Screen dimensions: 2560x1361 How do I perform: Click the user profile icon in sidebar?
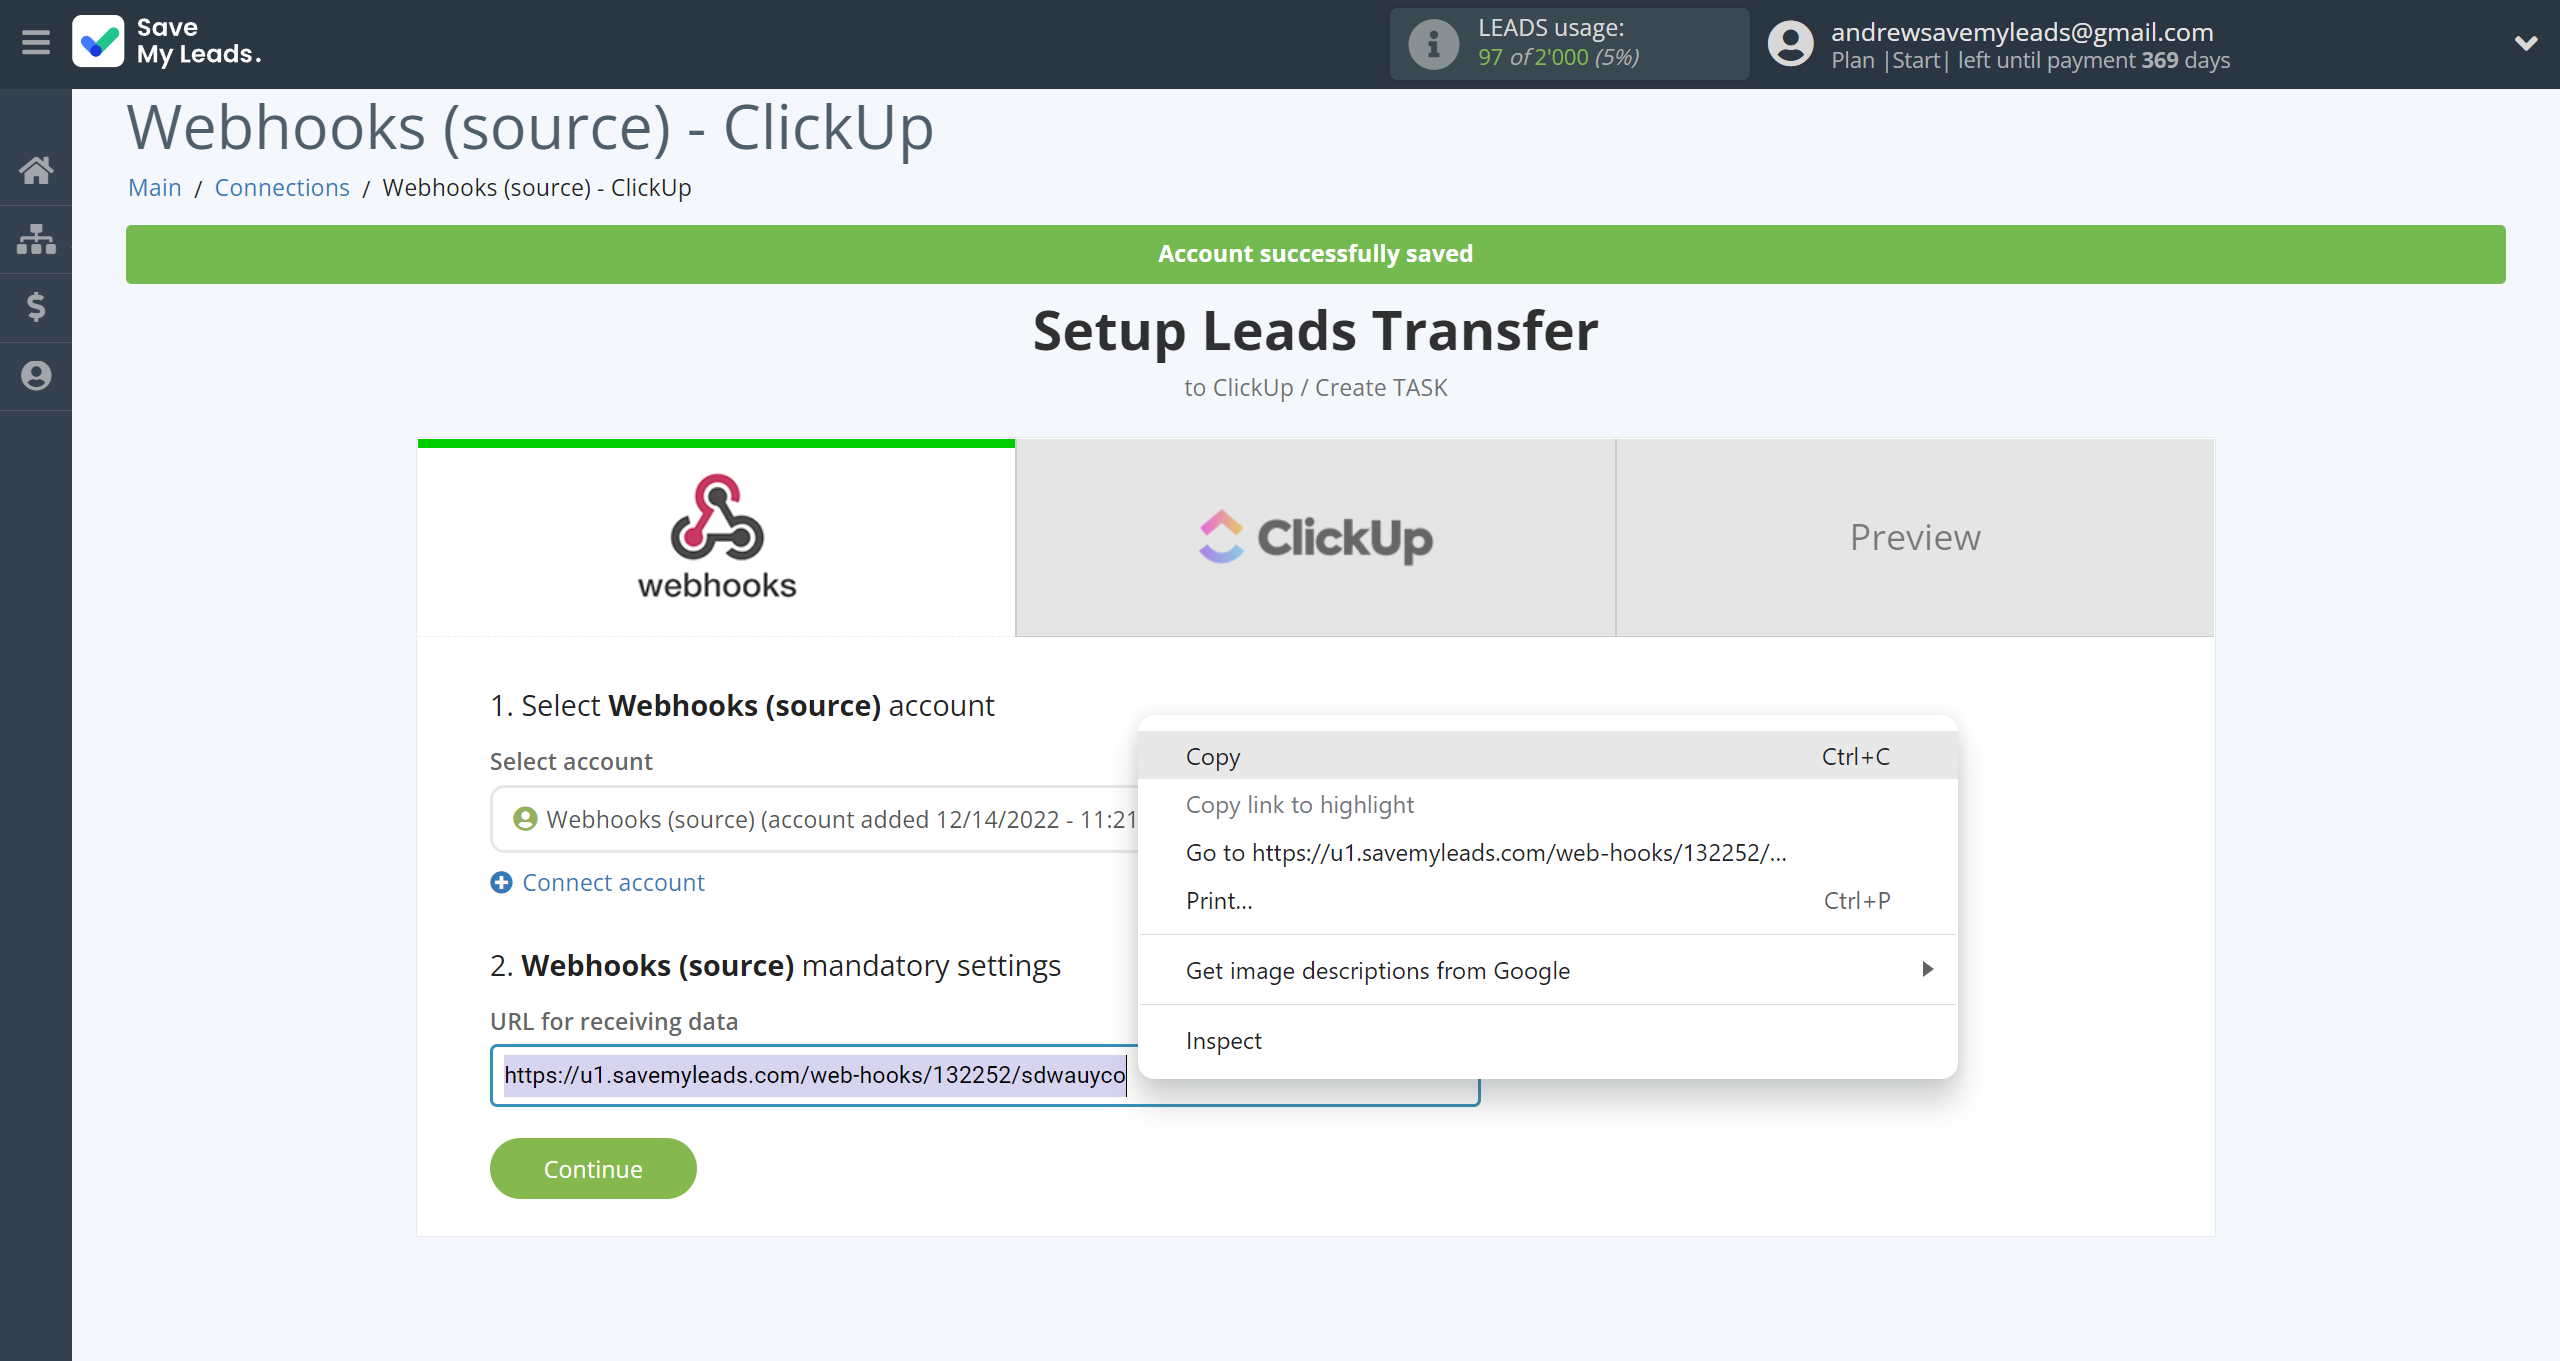coord(36,376)
